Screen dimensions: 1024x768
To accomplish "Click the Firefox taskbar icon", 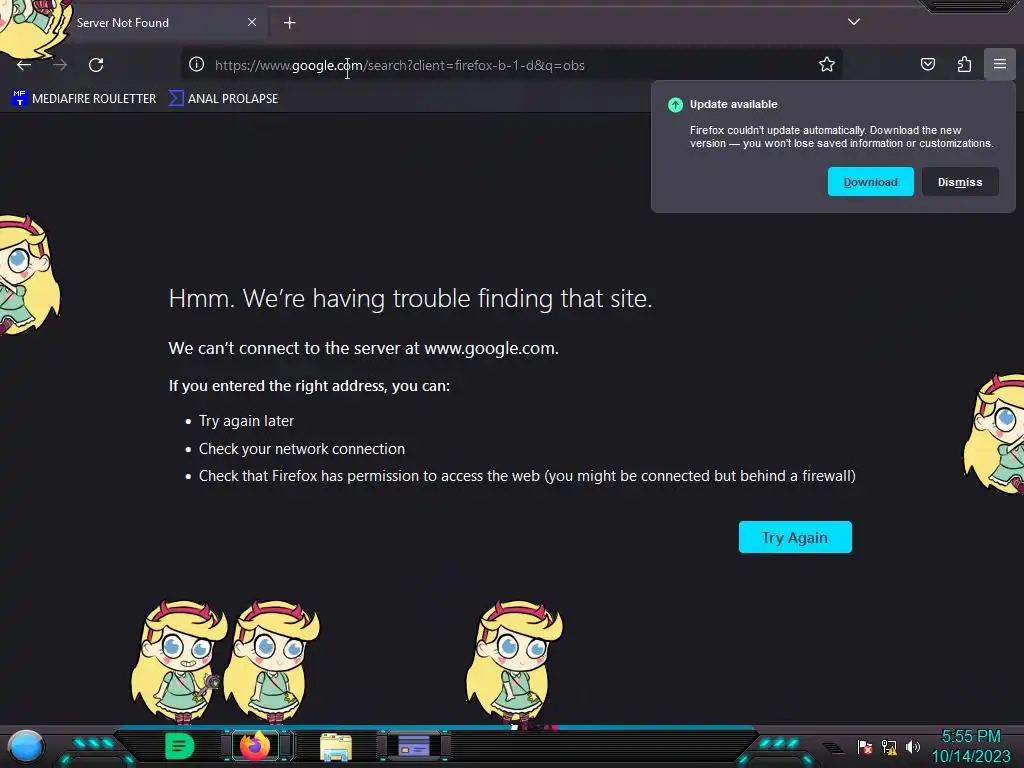I will tap(255, 746).
